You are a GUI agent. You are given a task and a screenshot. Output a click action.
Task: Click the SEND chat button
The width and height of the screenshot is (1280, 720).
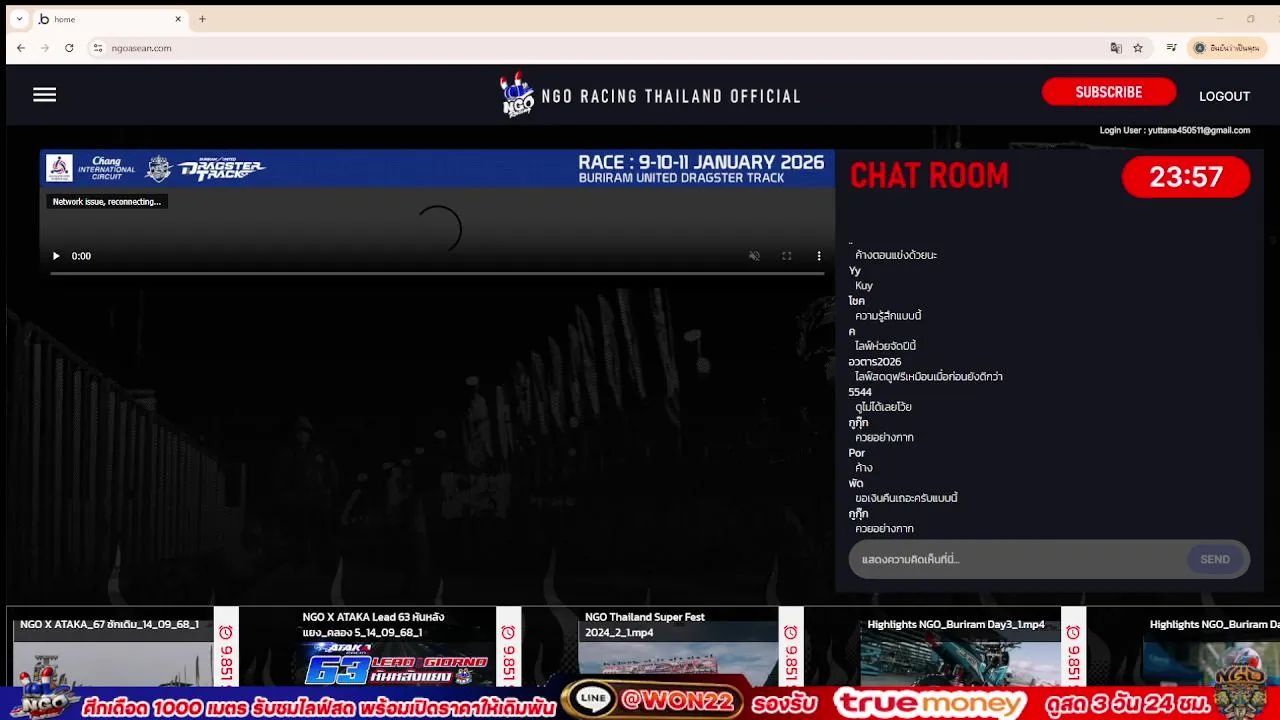(1215, 559)
